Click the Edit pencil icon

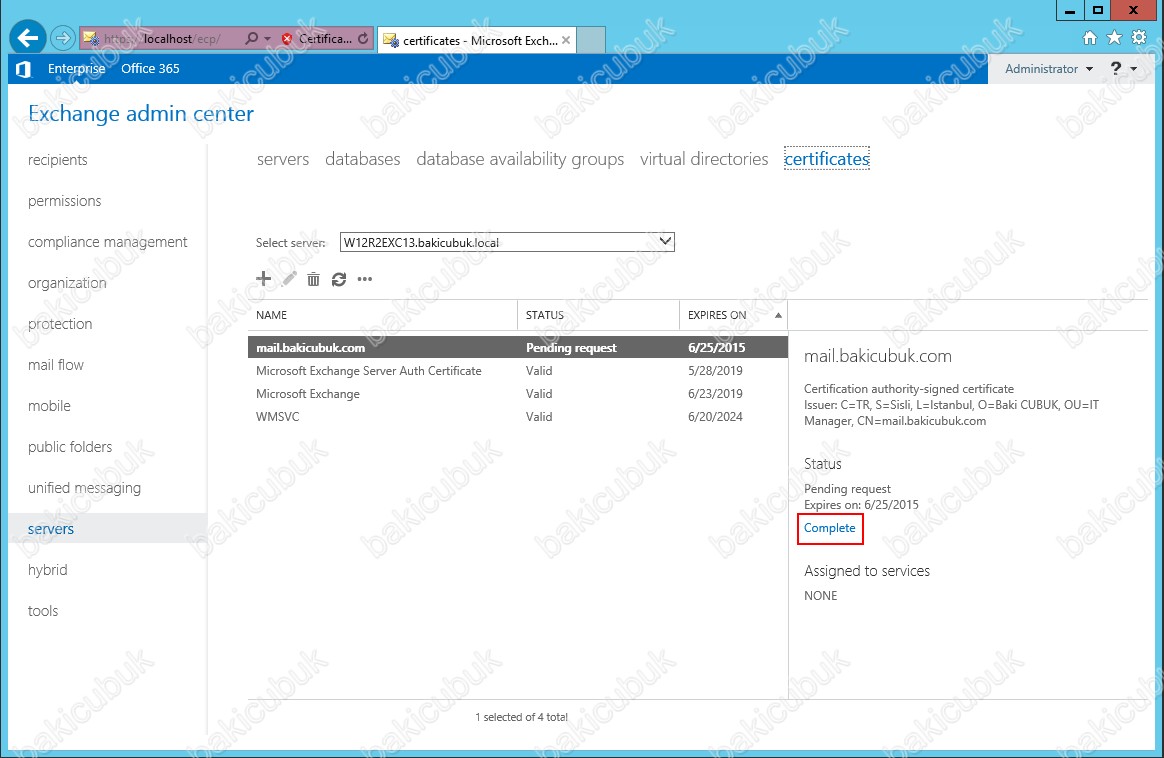289,279
